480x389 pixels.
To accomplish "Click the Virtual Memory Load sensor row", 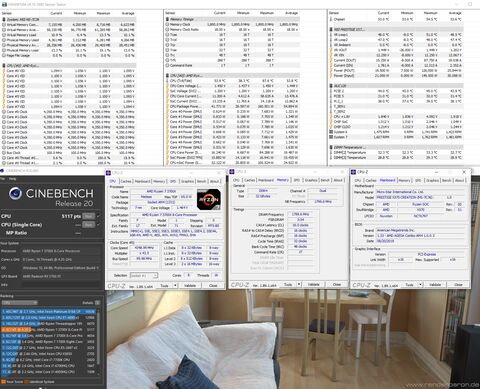I will [x=69, y=35].
